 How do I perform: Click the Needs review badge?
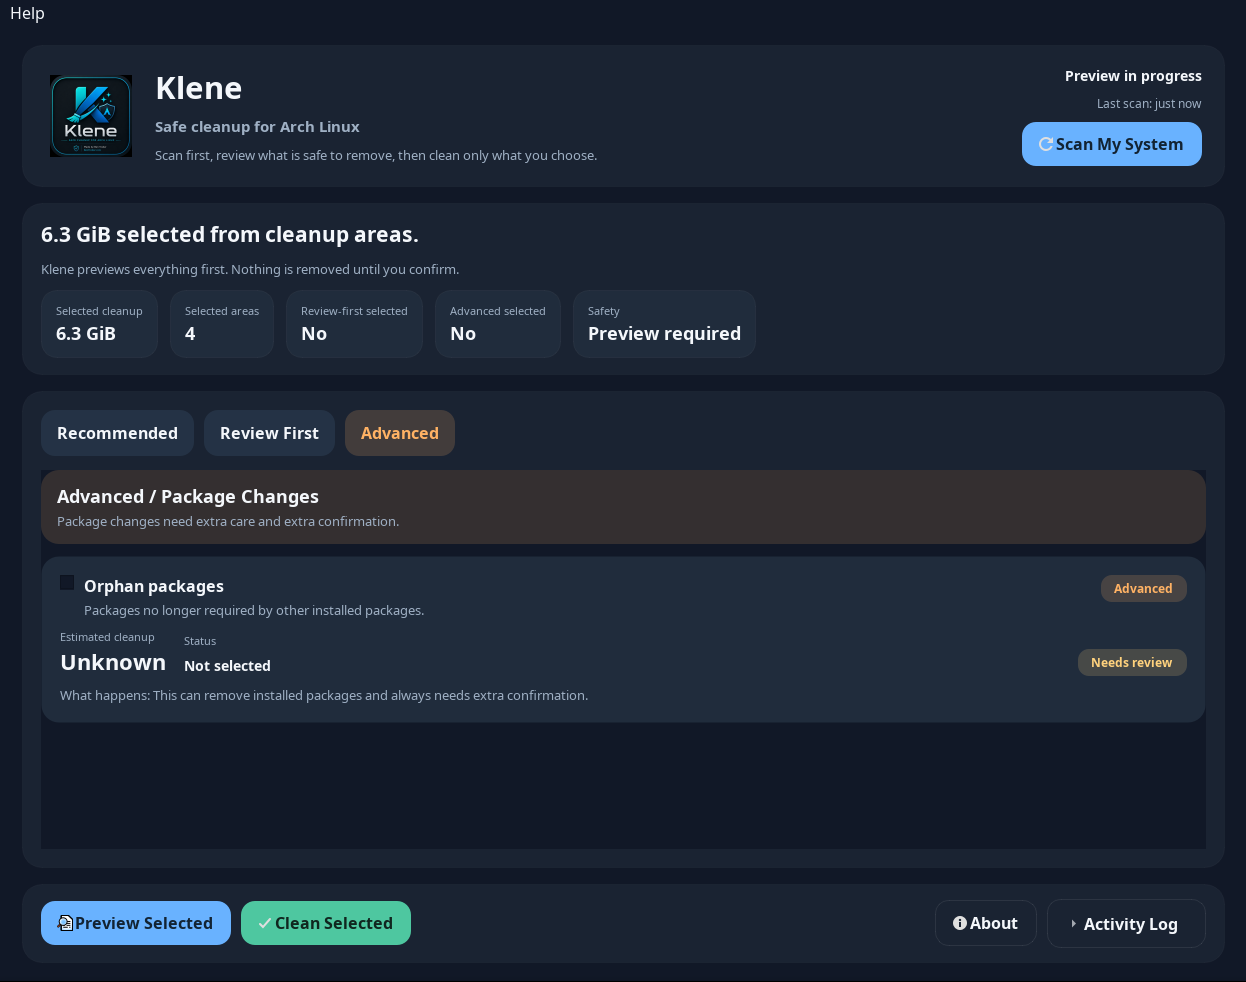coord(1131,662)
